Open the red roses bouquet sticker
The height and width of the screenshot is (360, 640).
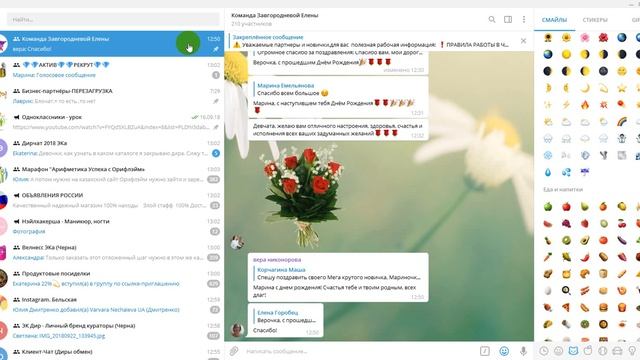(x=303, y=196)
